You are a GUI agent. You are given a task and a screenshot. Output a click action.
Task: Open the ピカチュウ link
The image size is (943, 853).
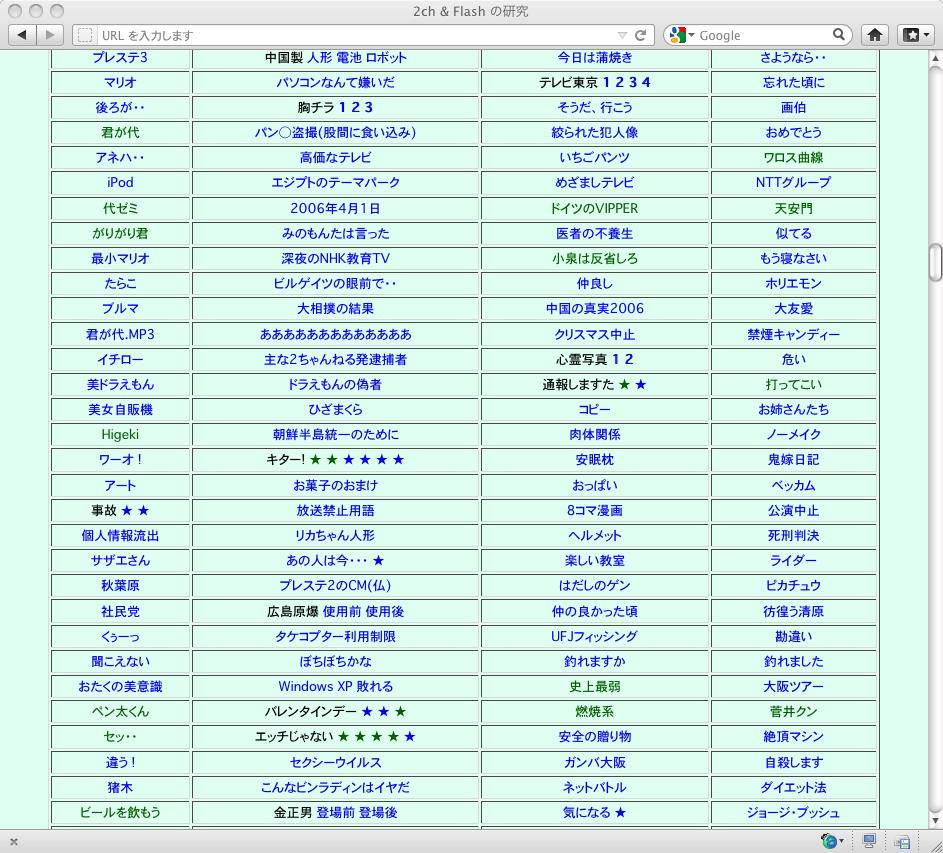(793, 585)
